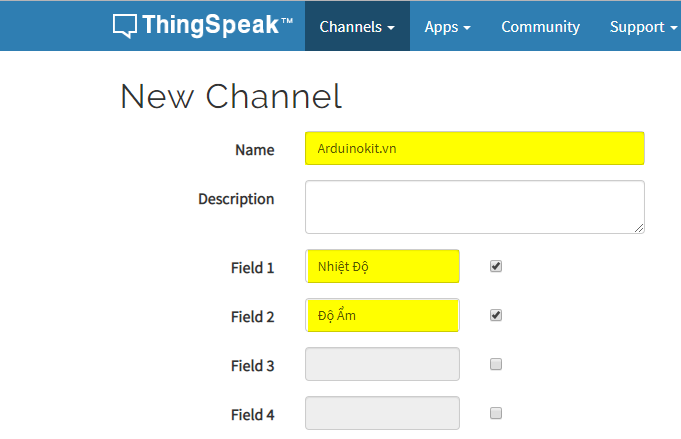
Task: Go to the Community page
Action: pos(540,27)
